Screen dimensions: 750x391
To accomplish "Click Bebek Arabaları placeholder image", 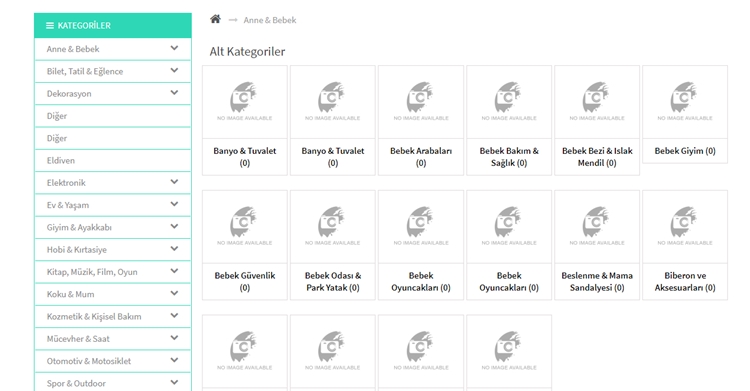I will 421,102.
